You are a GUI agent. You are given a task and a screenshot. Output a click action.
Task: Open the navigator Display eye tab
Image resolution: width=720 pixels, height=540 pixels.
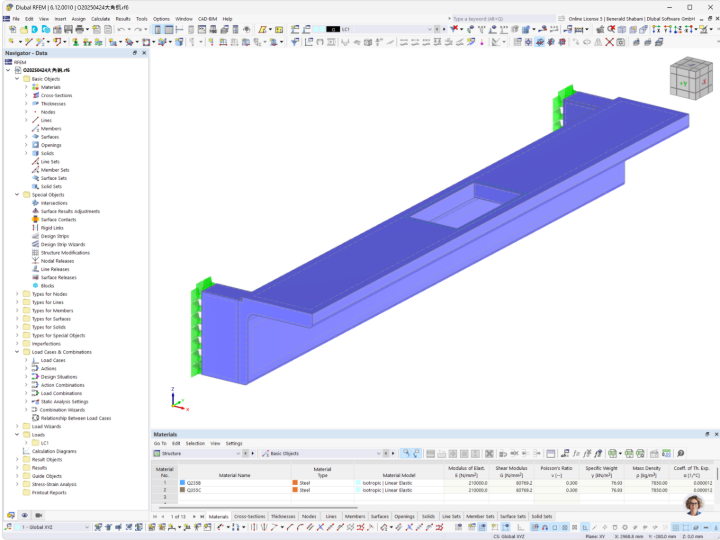point(25,515)
